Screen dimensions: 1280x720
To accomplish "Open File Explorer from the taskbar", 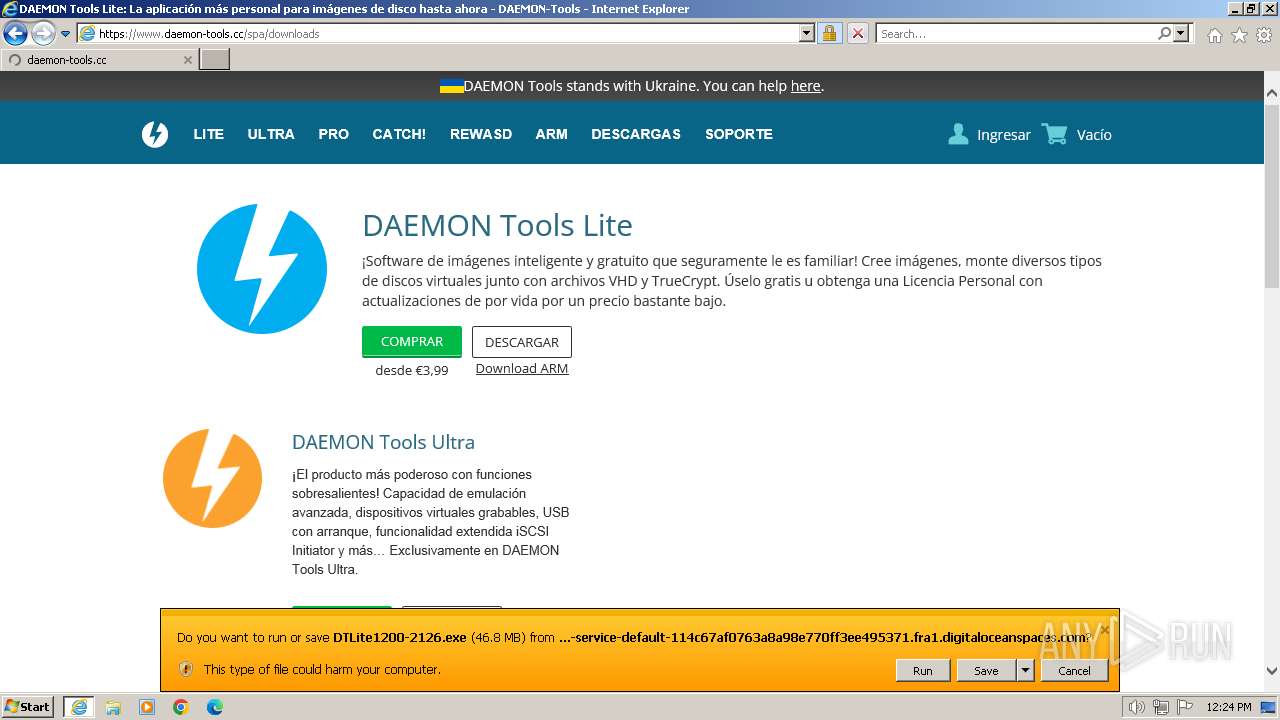I will click(x=113, y=707).
